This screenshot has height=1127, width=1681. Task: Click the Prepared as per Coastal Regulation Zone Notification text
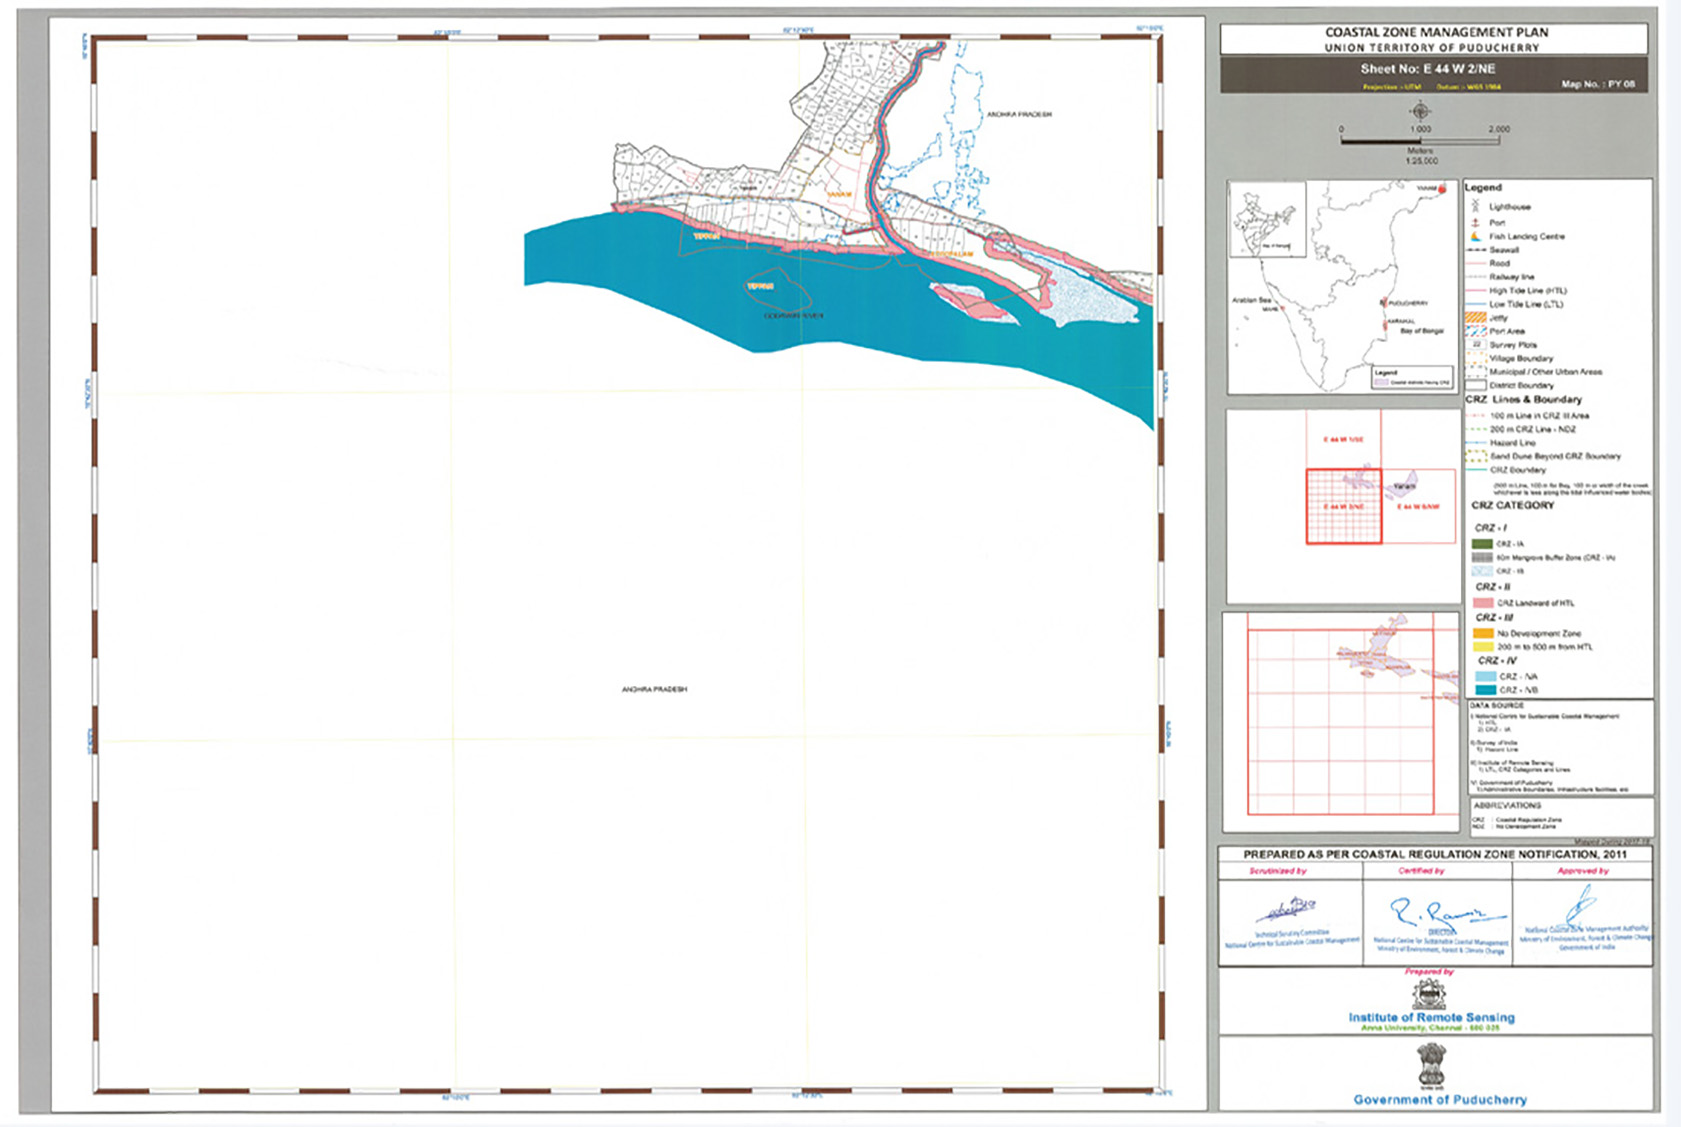point(1435,855)
